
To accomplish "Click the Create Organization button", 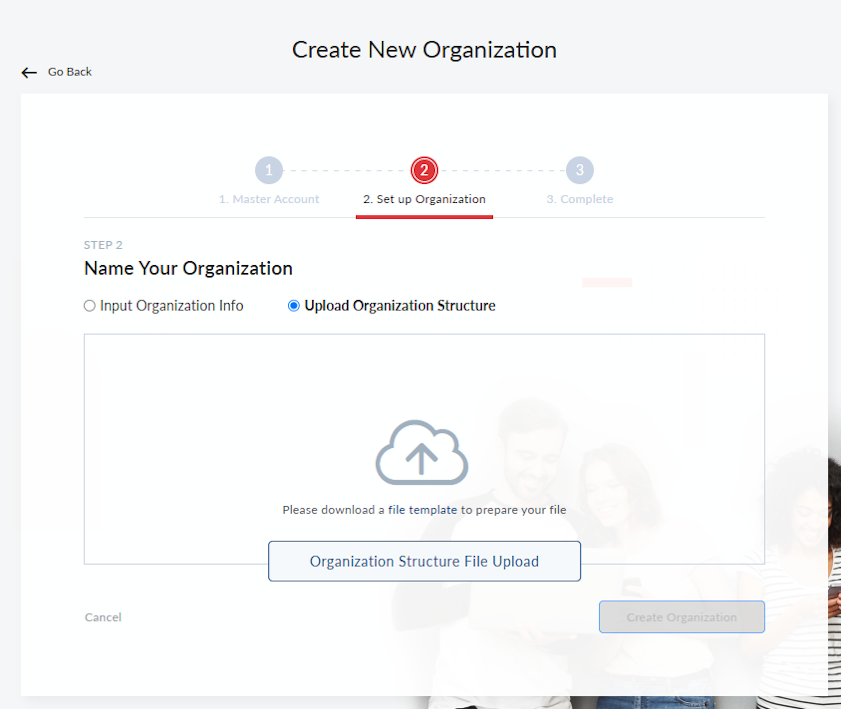I will click(x=681, y=616).
